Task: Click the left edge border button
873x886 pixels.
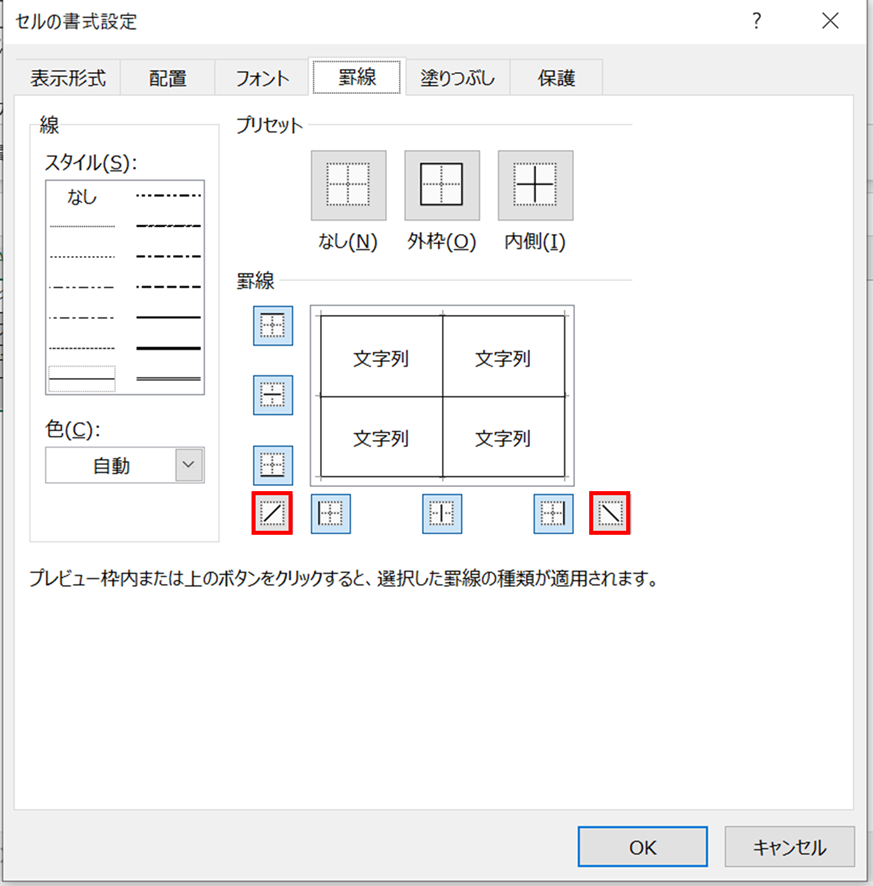Action: [x=330, y=514]
